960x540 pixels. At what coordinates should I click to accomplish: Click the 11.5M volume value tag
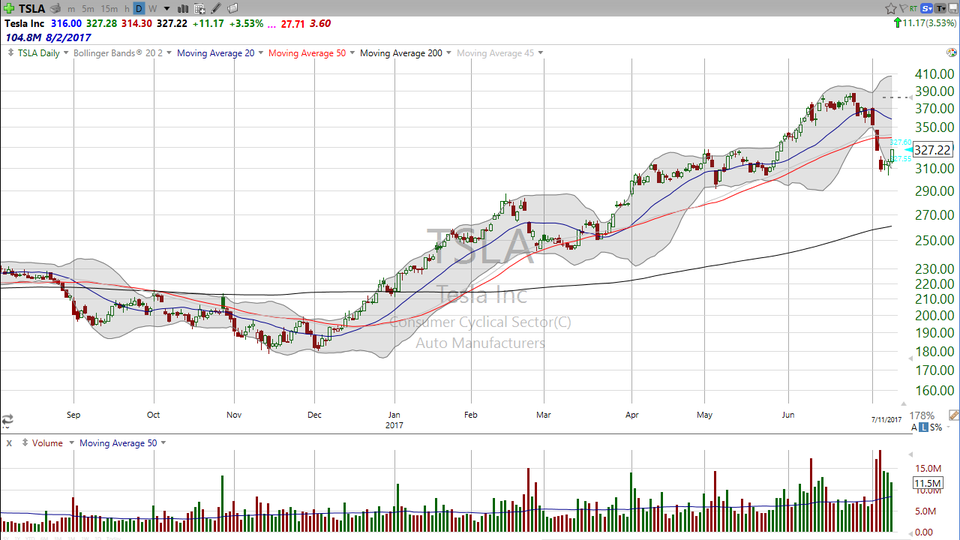[928, 483]
